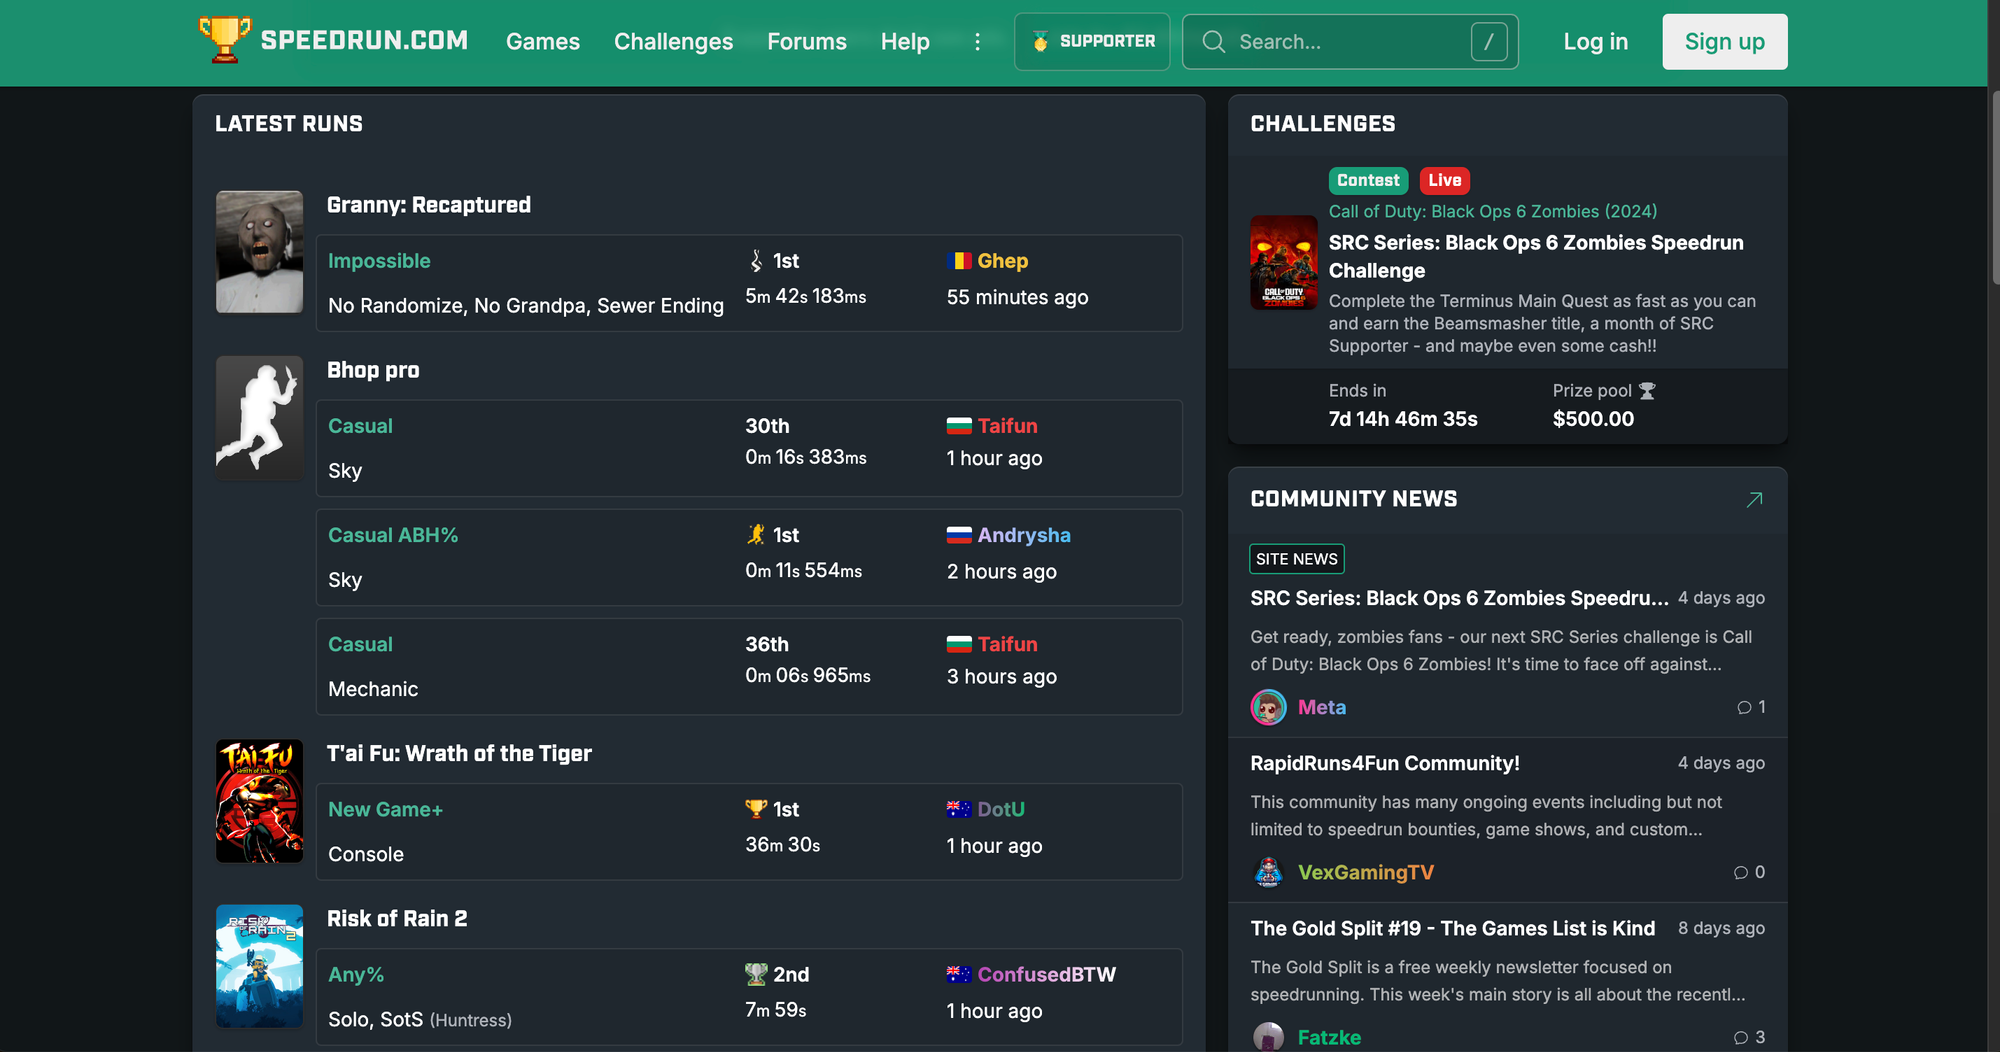Click the search magnifier icon
The width and height of the screenshot is (2000, 1052).
pyautogui.click(x=1213, y=41)
